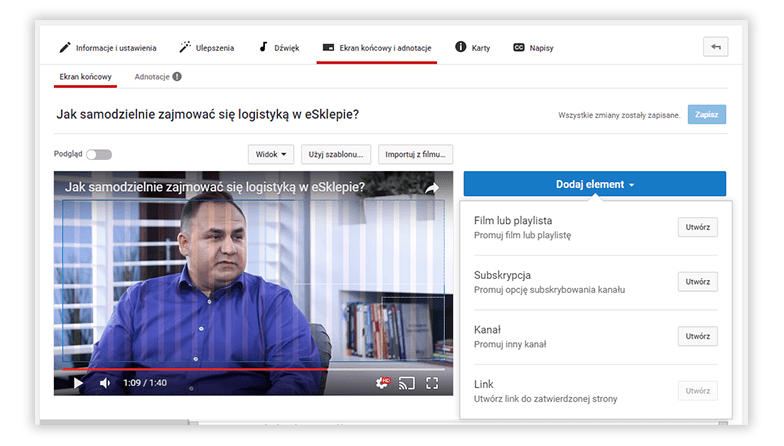Click the Kanał option heading

coord(487,330)
